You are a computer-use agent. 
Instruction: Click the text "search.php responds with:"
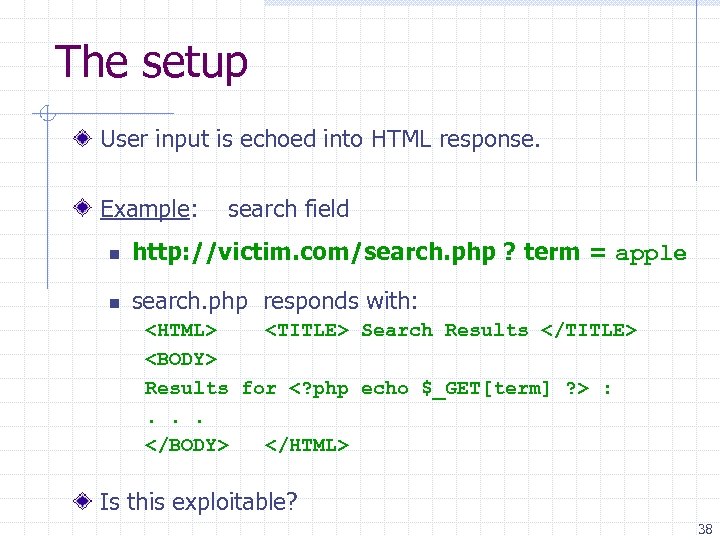(x=275, y=302)
